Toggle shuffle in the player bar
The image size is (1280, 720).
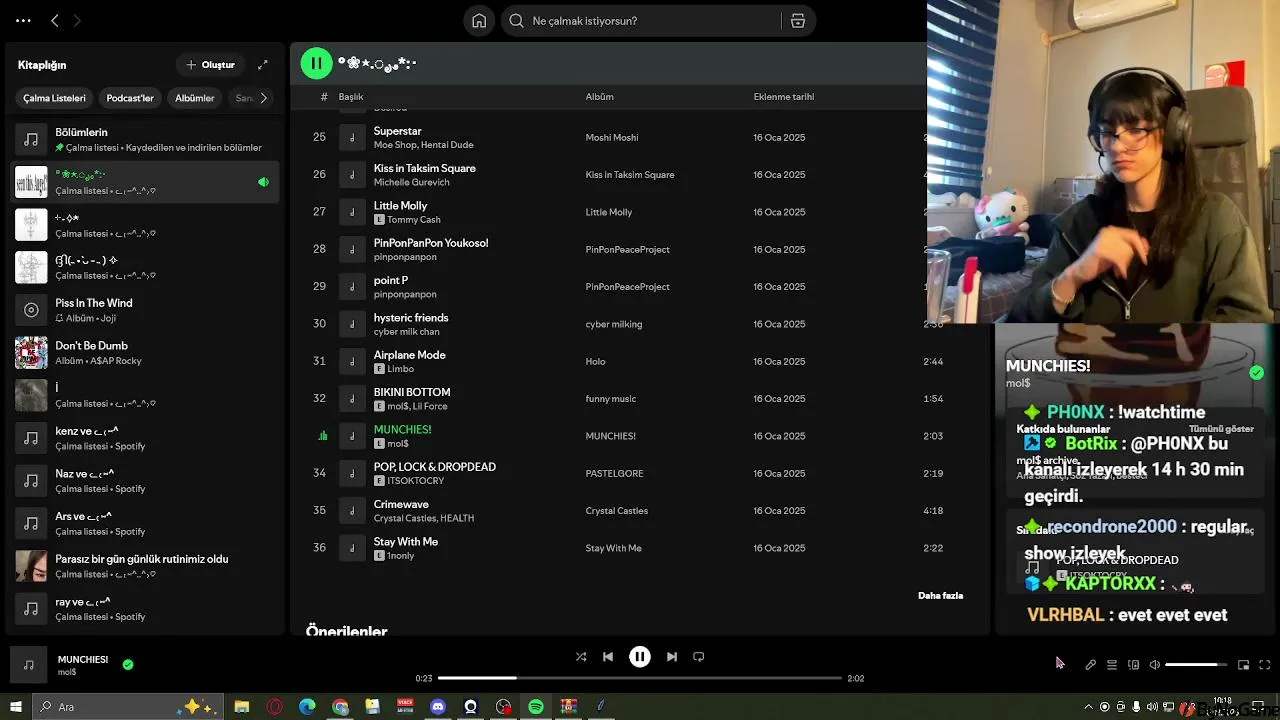pos(581,657)
